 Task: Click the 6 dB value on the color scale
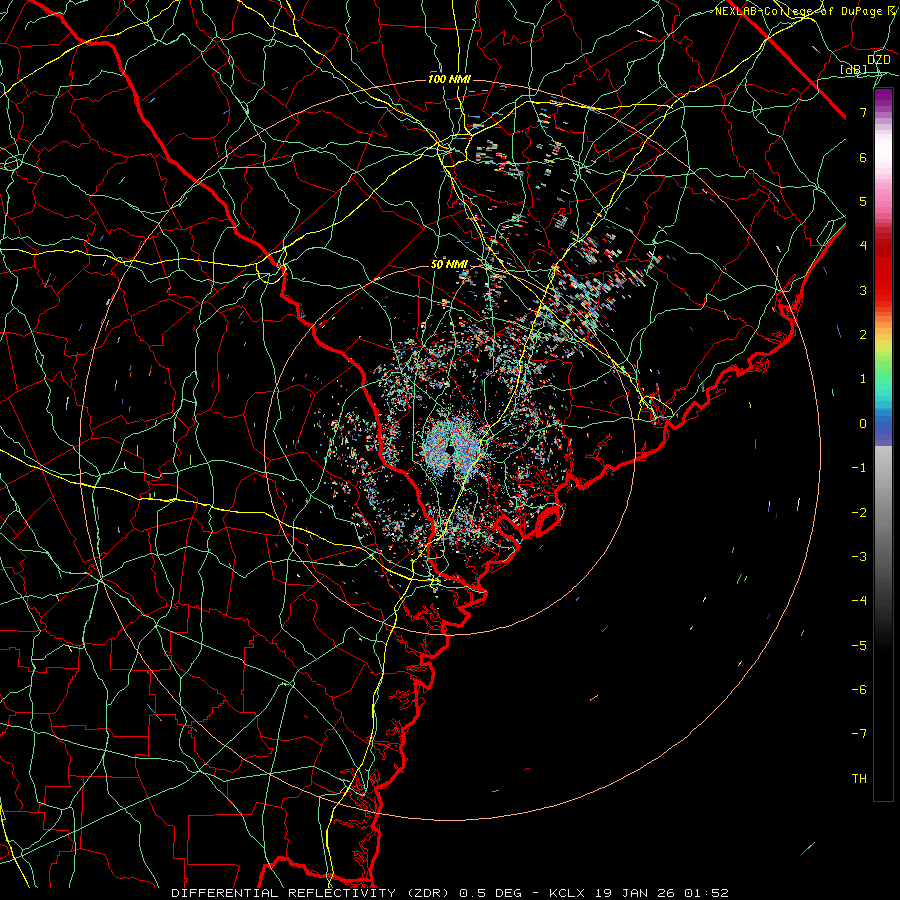[863, 157]
